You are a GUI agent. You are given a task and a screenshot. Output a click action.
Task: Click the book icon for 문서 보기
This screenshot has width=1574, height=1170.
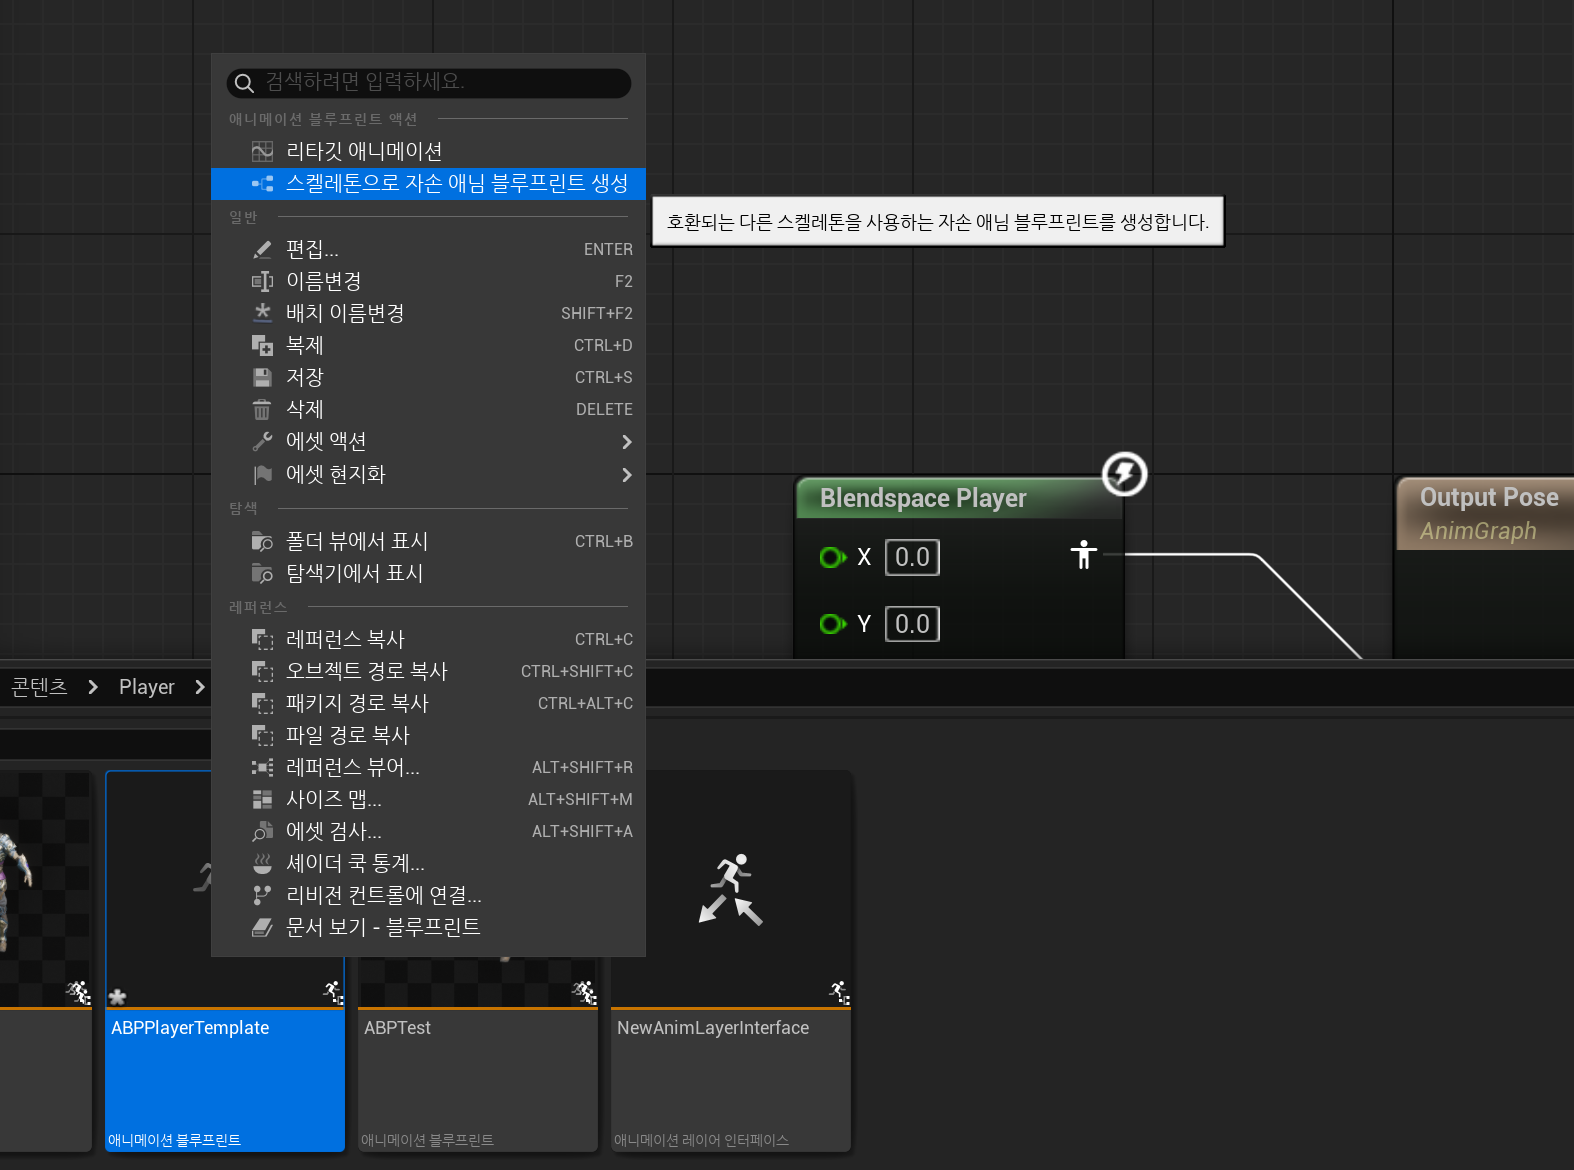point(262,927)
